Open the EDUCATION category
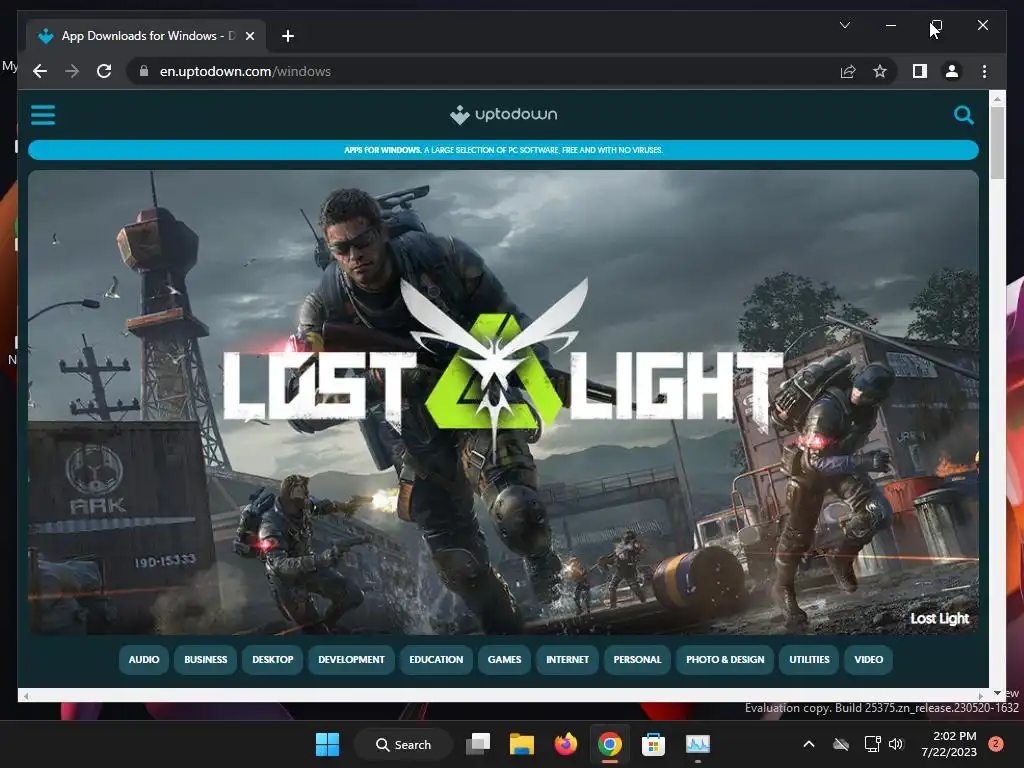 pos(436,660)
